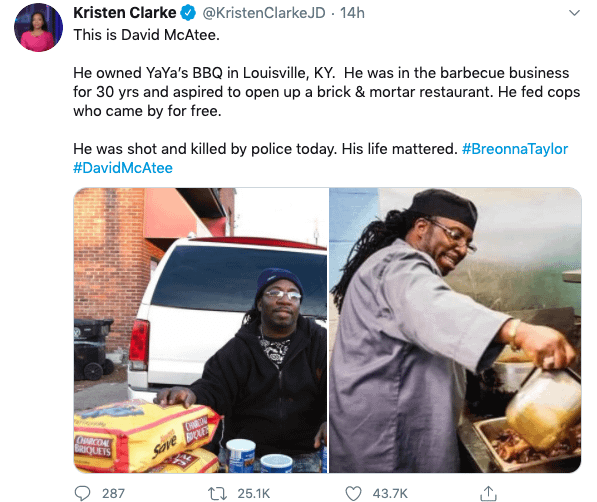This screenshot has height=502, width=597.
Task: Click the blue verified badge
Action: (188, 13)
